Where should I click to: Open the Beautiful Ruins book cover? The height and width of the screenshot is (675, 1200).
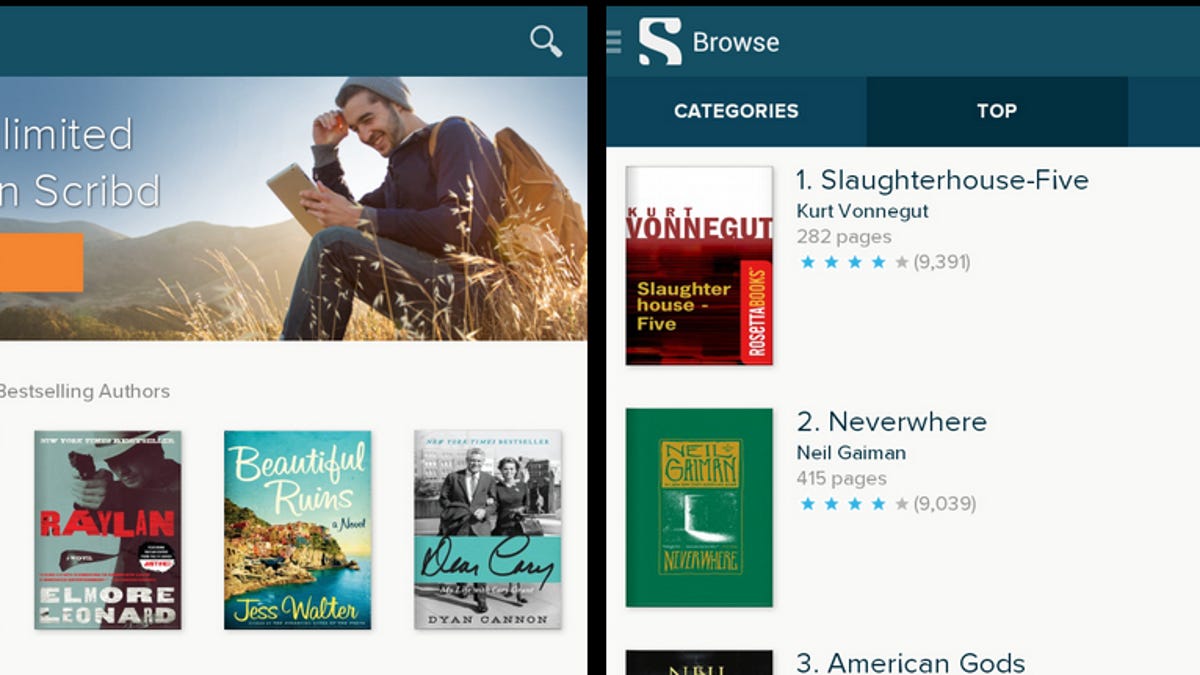click(298, 530)
